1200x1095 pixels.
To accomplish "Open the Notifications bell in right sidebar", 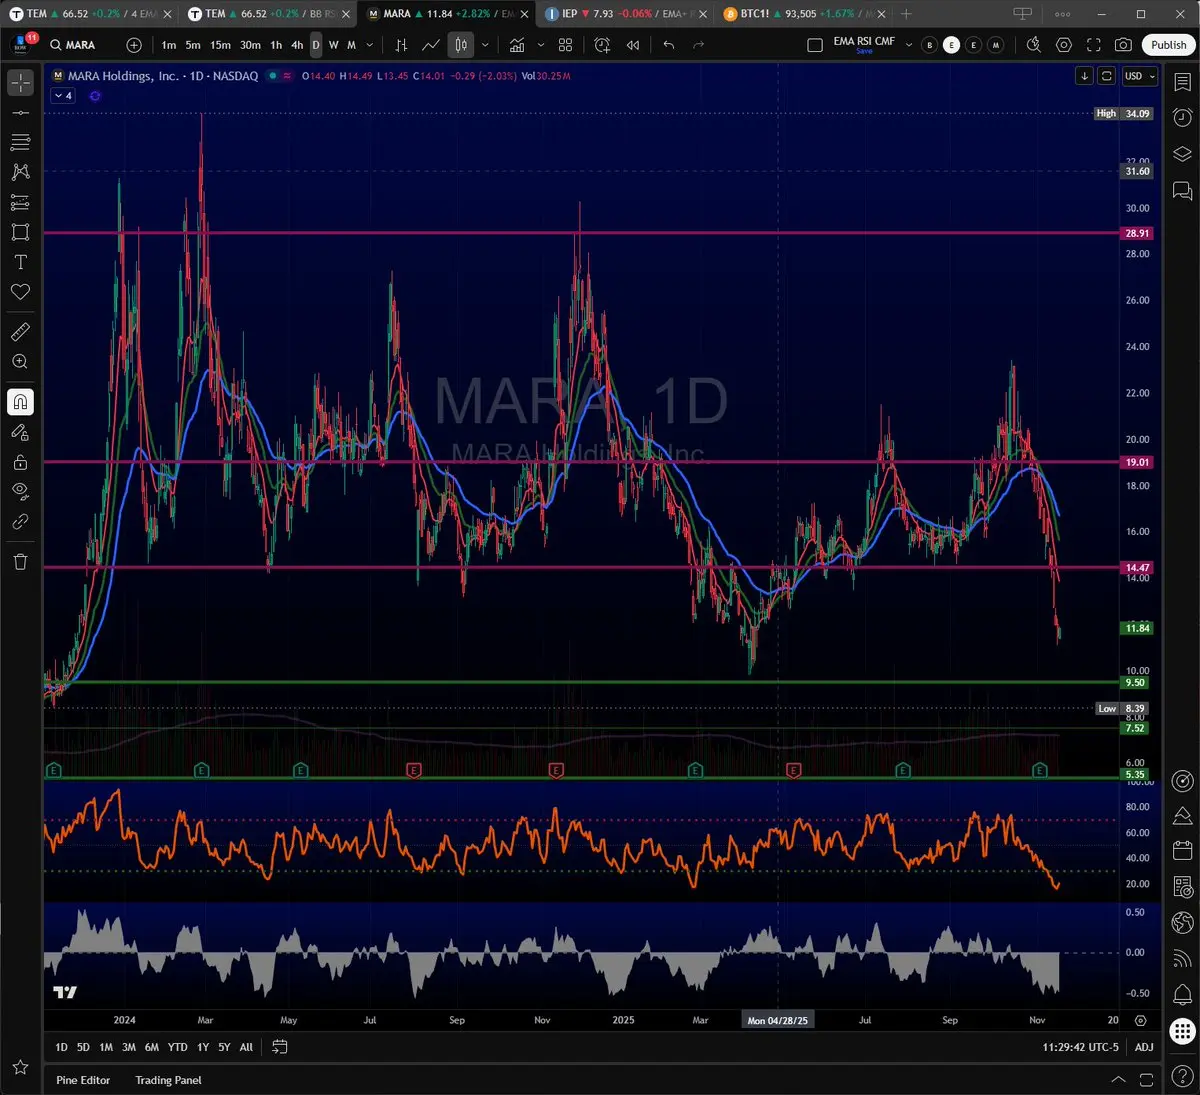I will [1182, 995].
